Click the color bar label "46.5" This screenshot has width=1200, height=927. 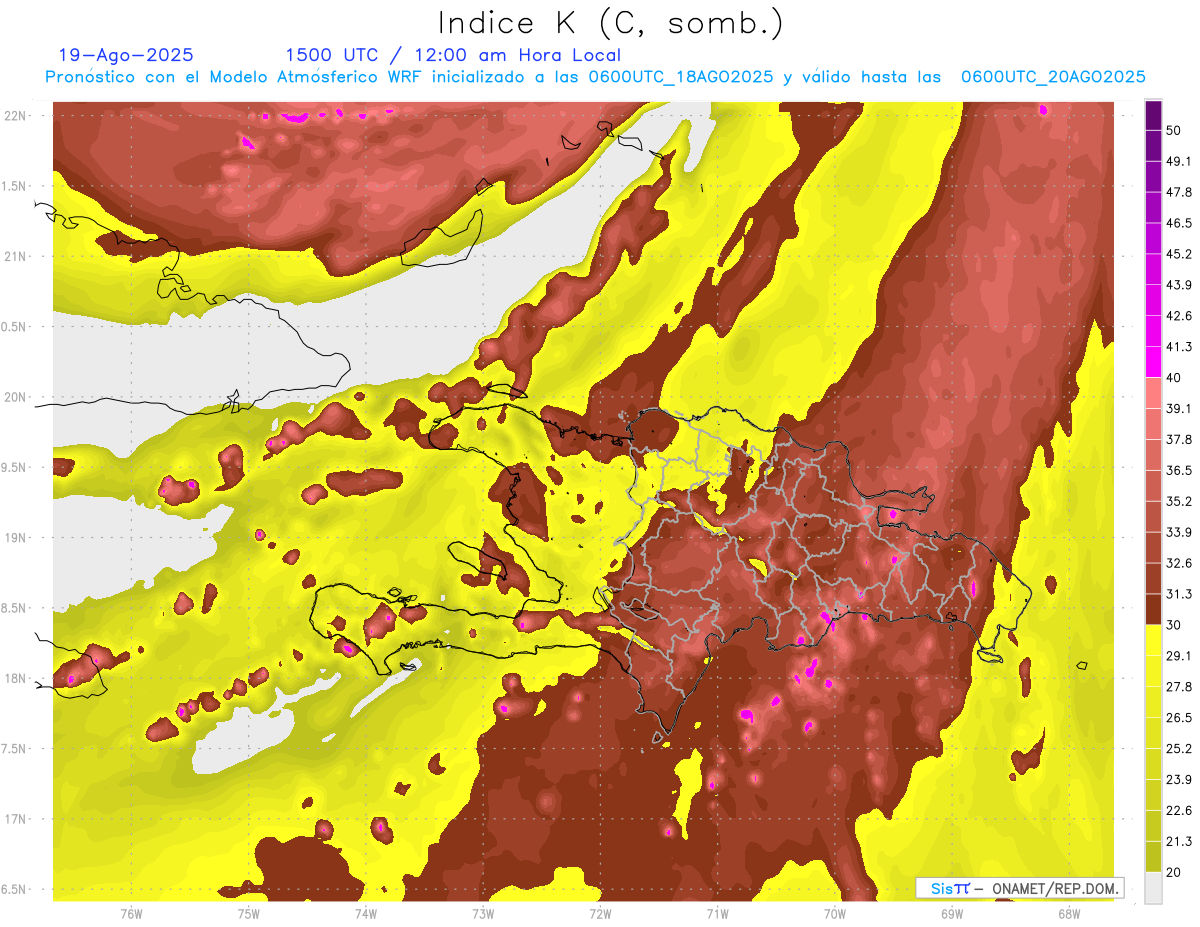point(1178,224)
